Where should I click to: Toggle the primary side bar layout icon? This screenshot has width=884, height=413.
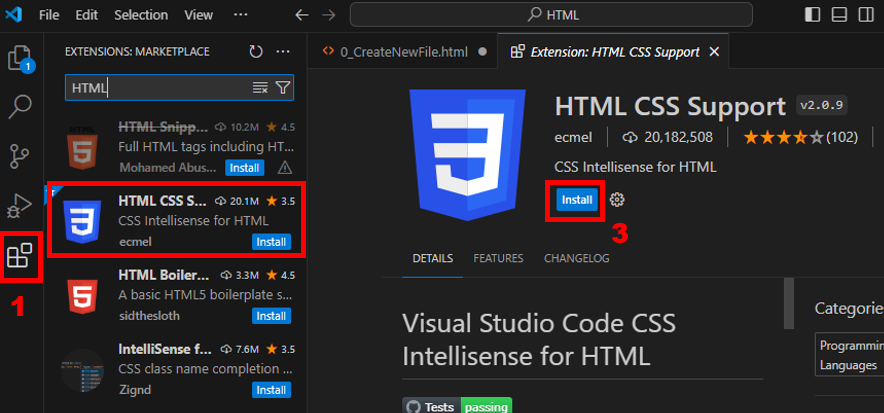(812, 15)
